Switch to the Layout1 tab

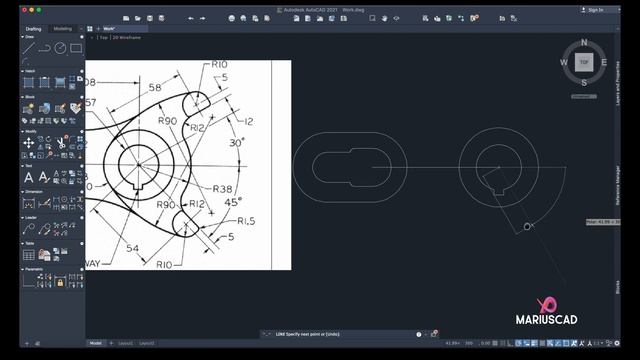click(125, 343)
